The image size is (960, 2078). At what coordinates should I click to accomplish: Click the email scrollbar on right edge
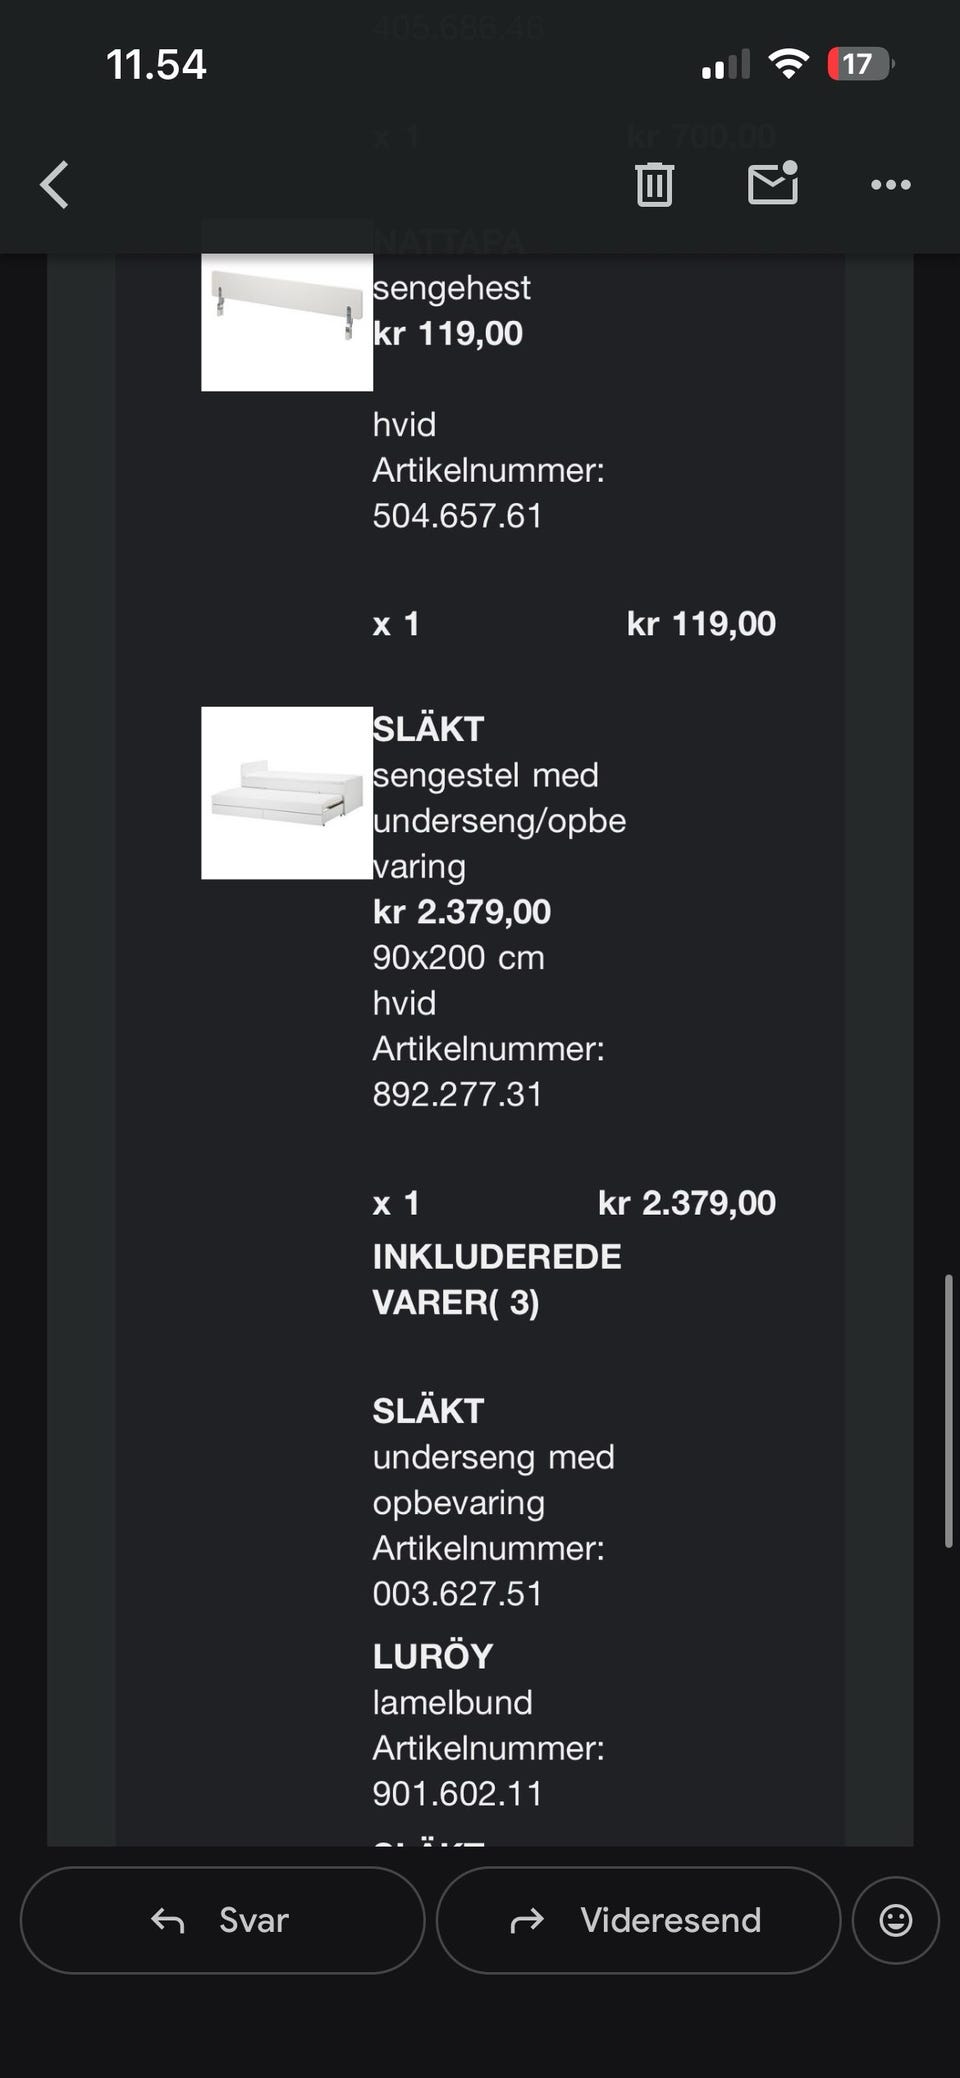click(x=948, y=1410)
